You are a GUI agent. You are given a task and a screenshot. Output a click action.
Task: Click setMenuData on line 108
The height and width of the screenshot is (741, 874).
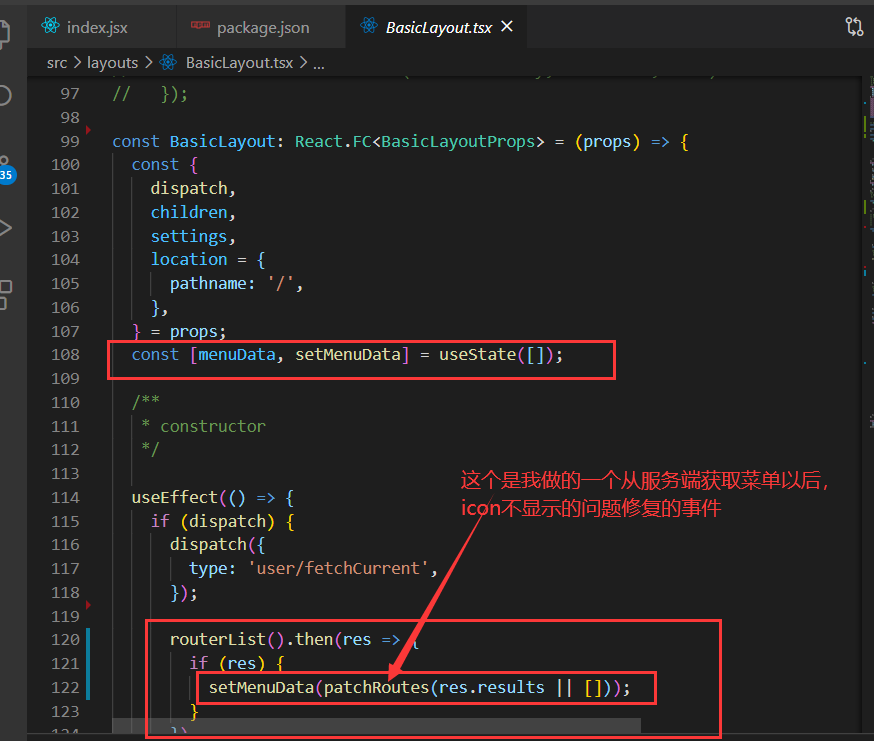coord(348,355)
